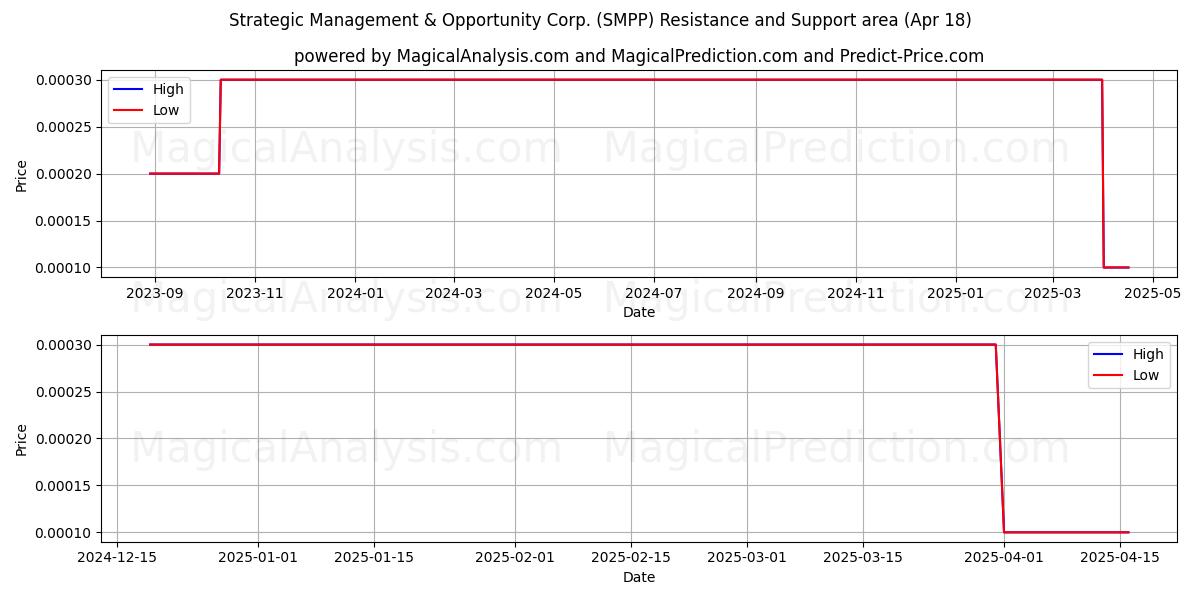Click the 2025-01 x-axis tick label

click(x=956, y=294)
